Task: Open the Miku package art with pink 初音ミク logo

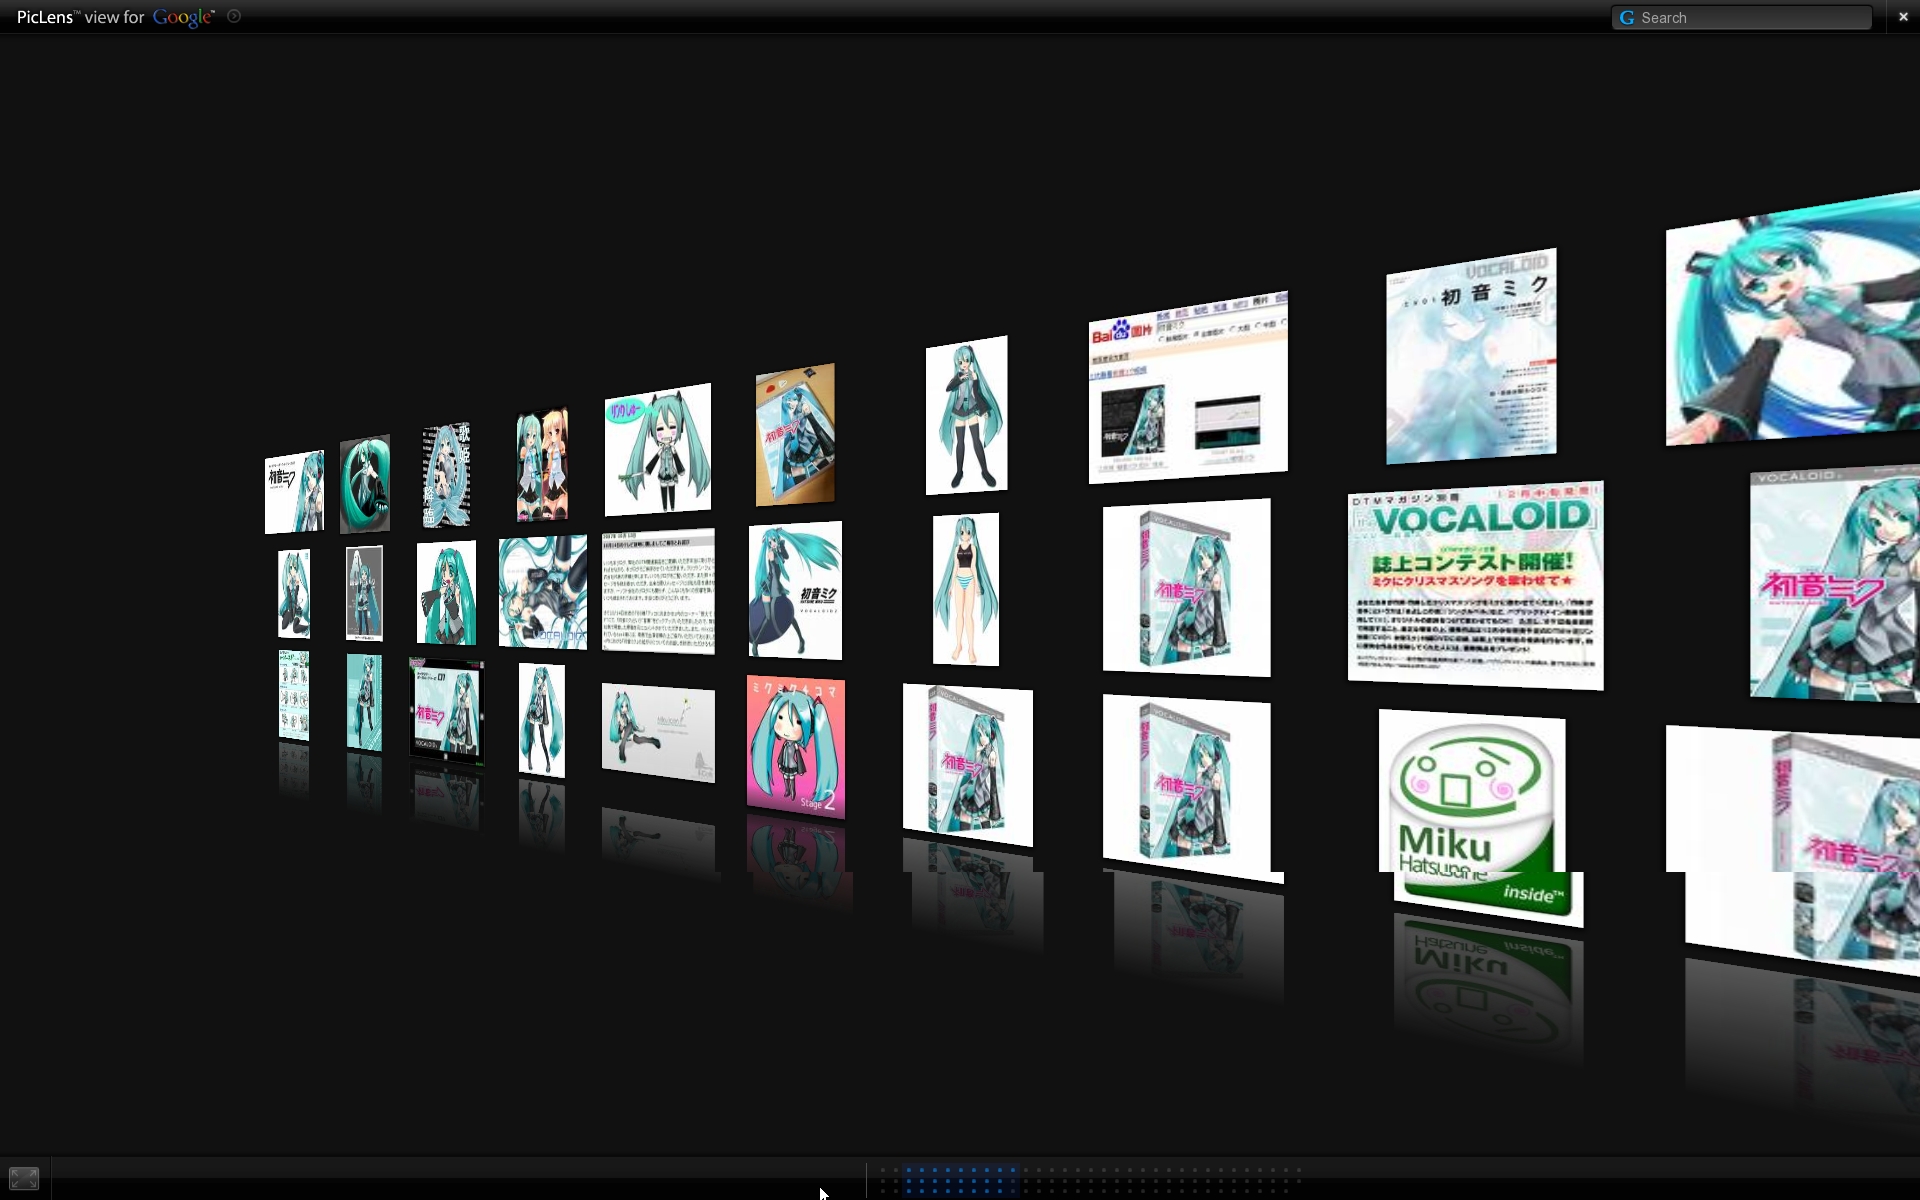Action: pyautogui.click(x=1835, y=584)
